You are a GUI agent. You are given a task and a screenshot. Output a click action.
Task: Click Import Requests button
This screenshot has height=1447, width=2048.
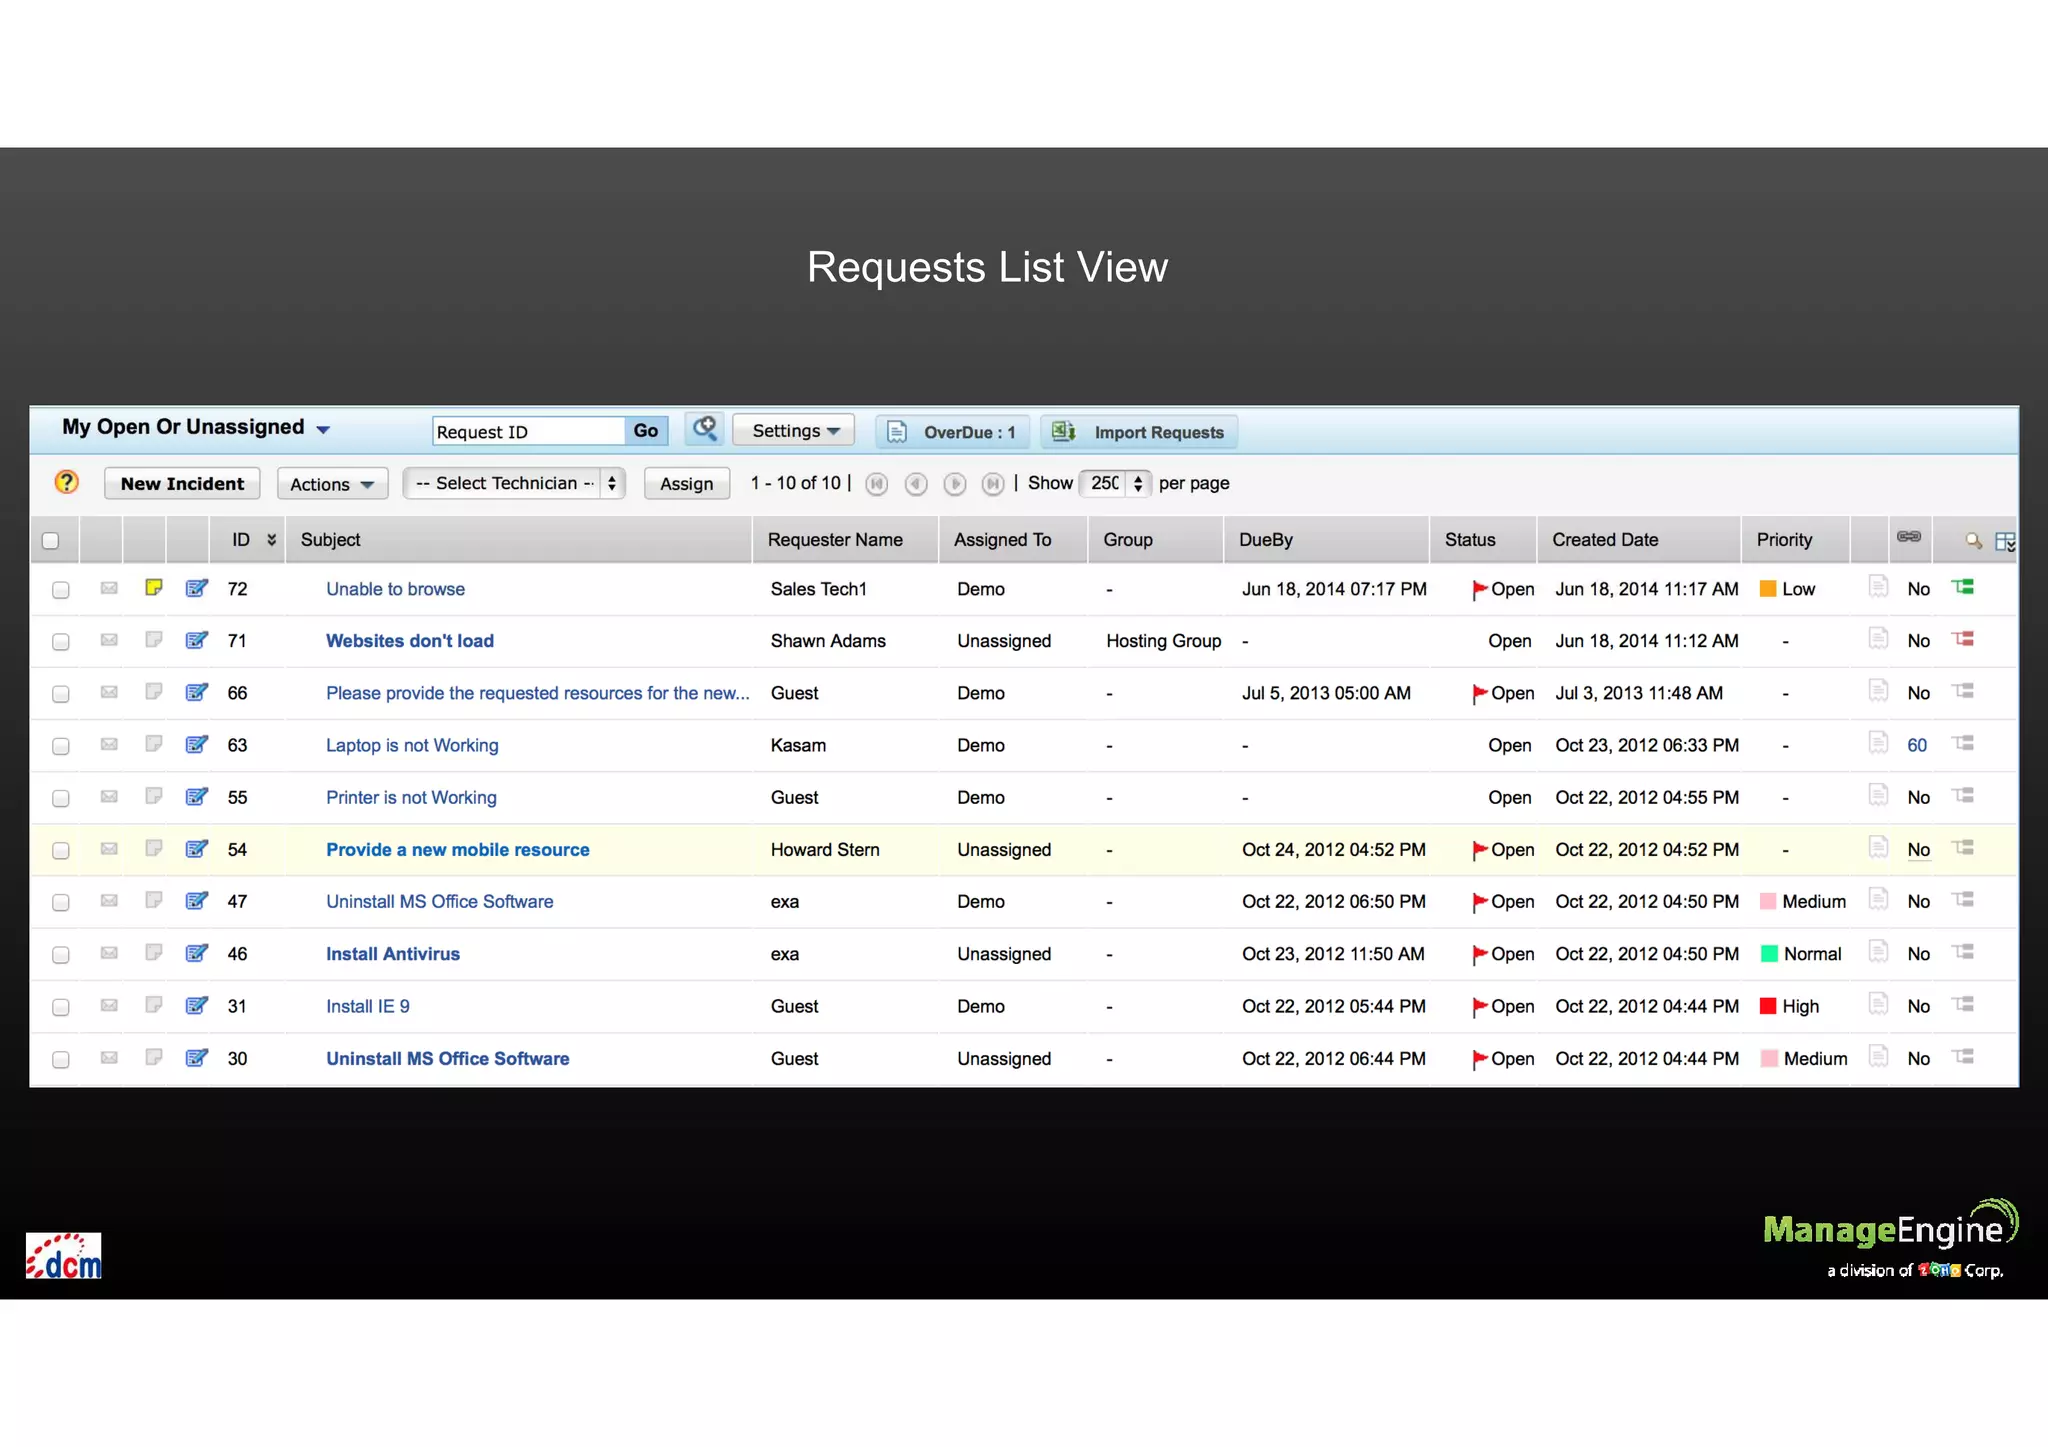(x=1139, y=432)
